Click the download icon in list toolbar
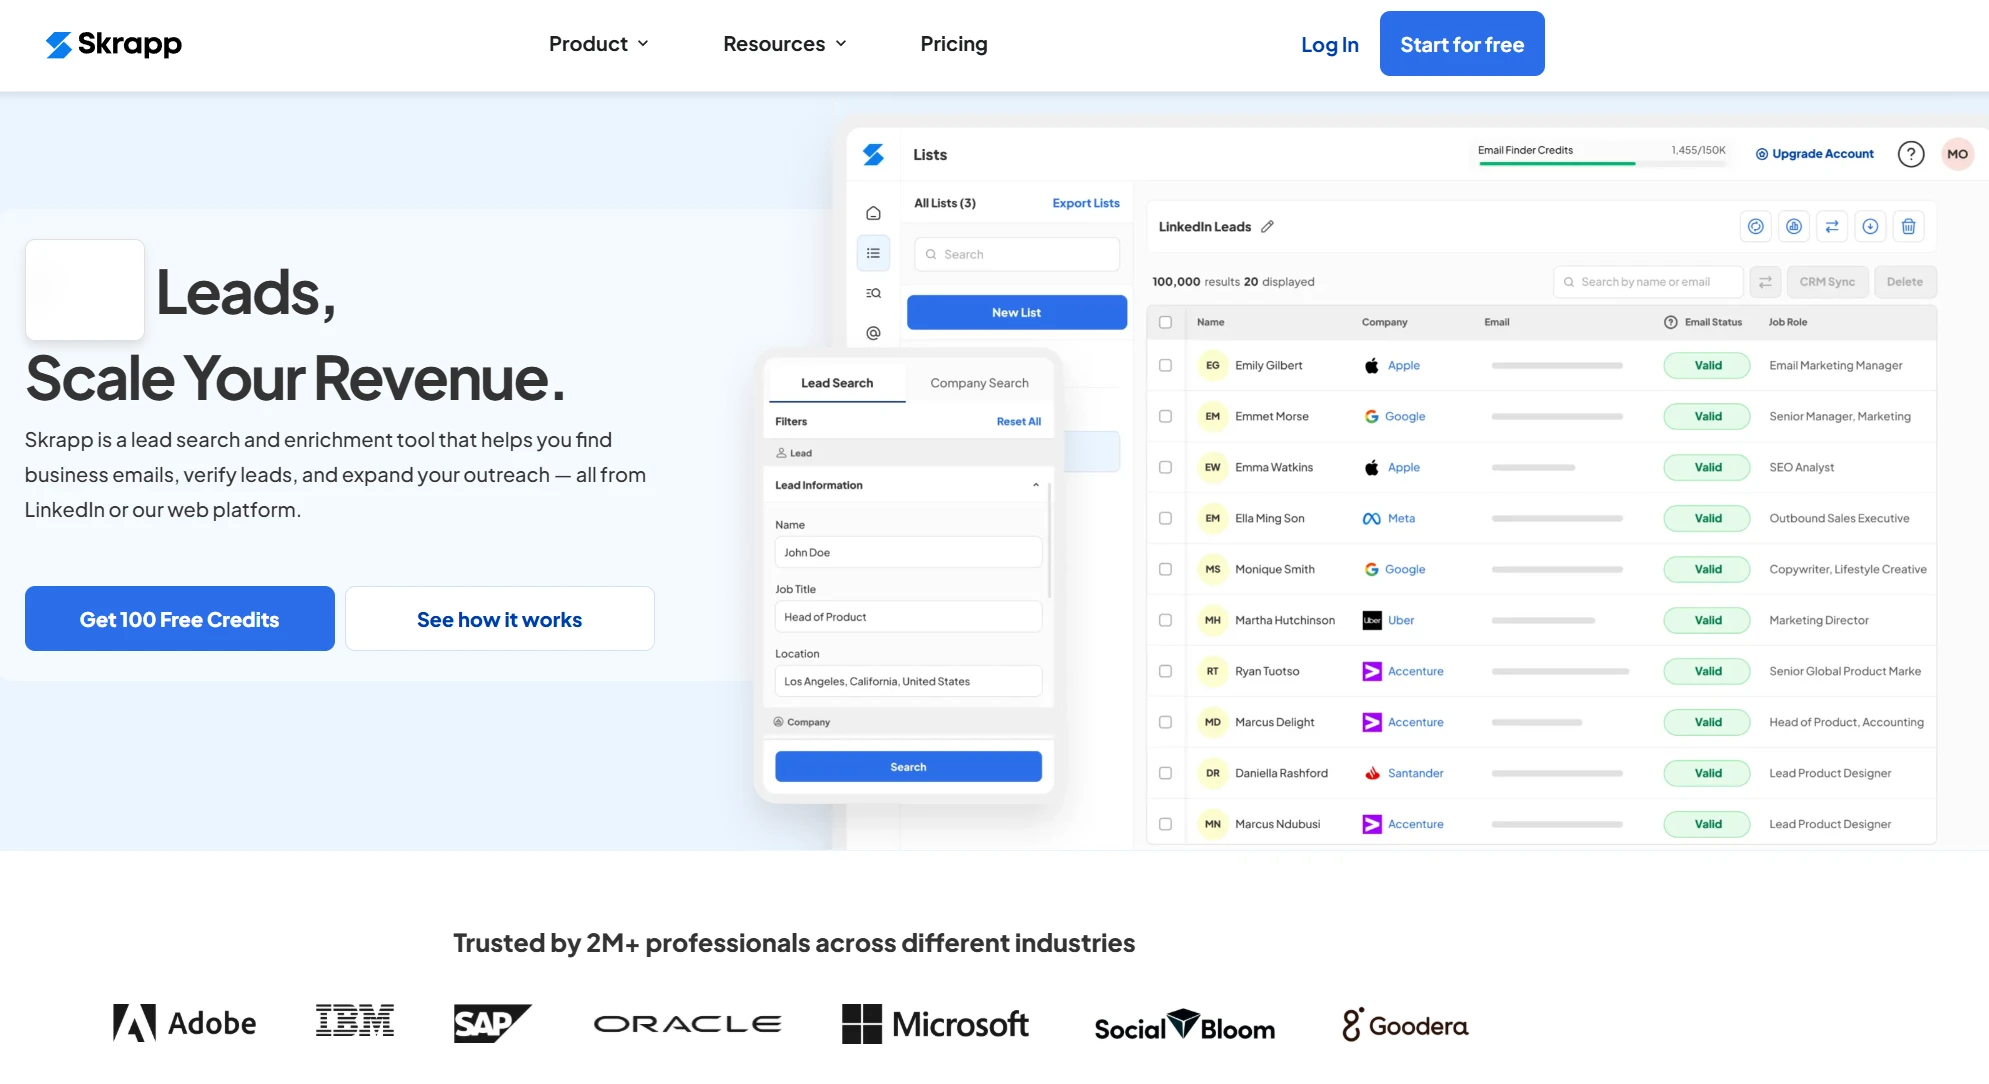 (x=1870, y=227)
